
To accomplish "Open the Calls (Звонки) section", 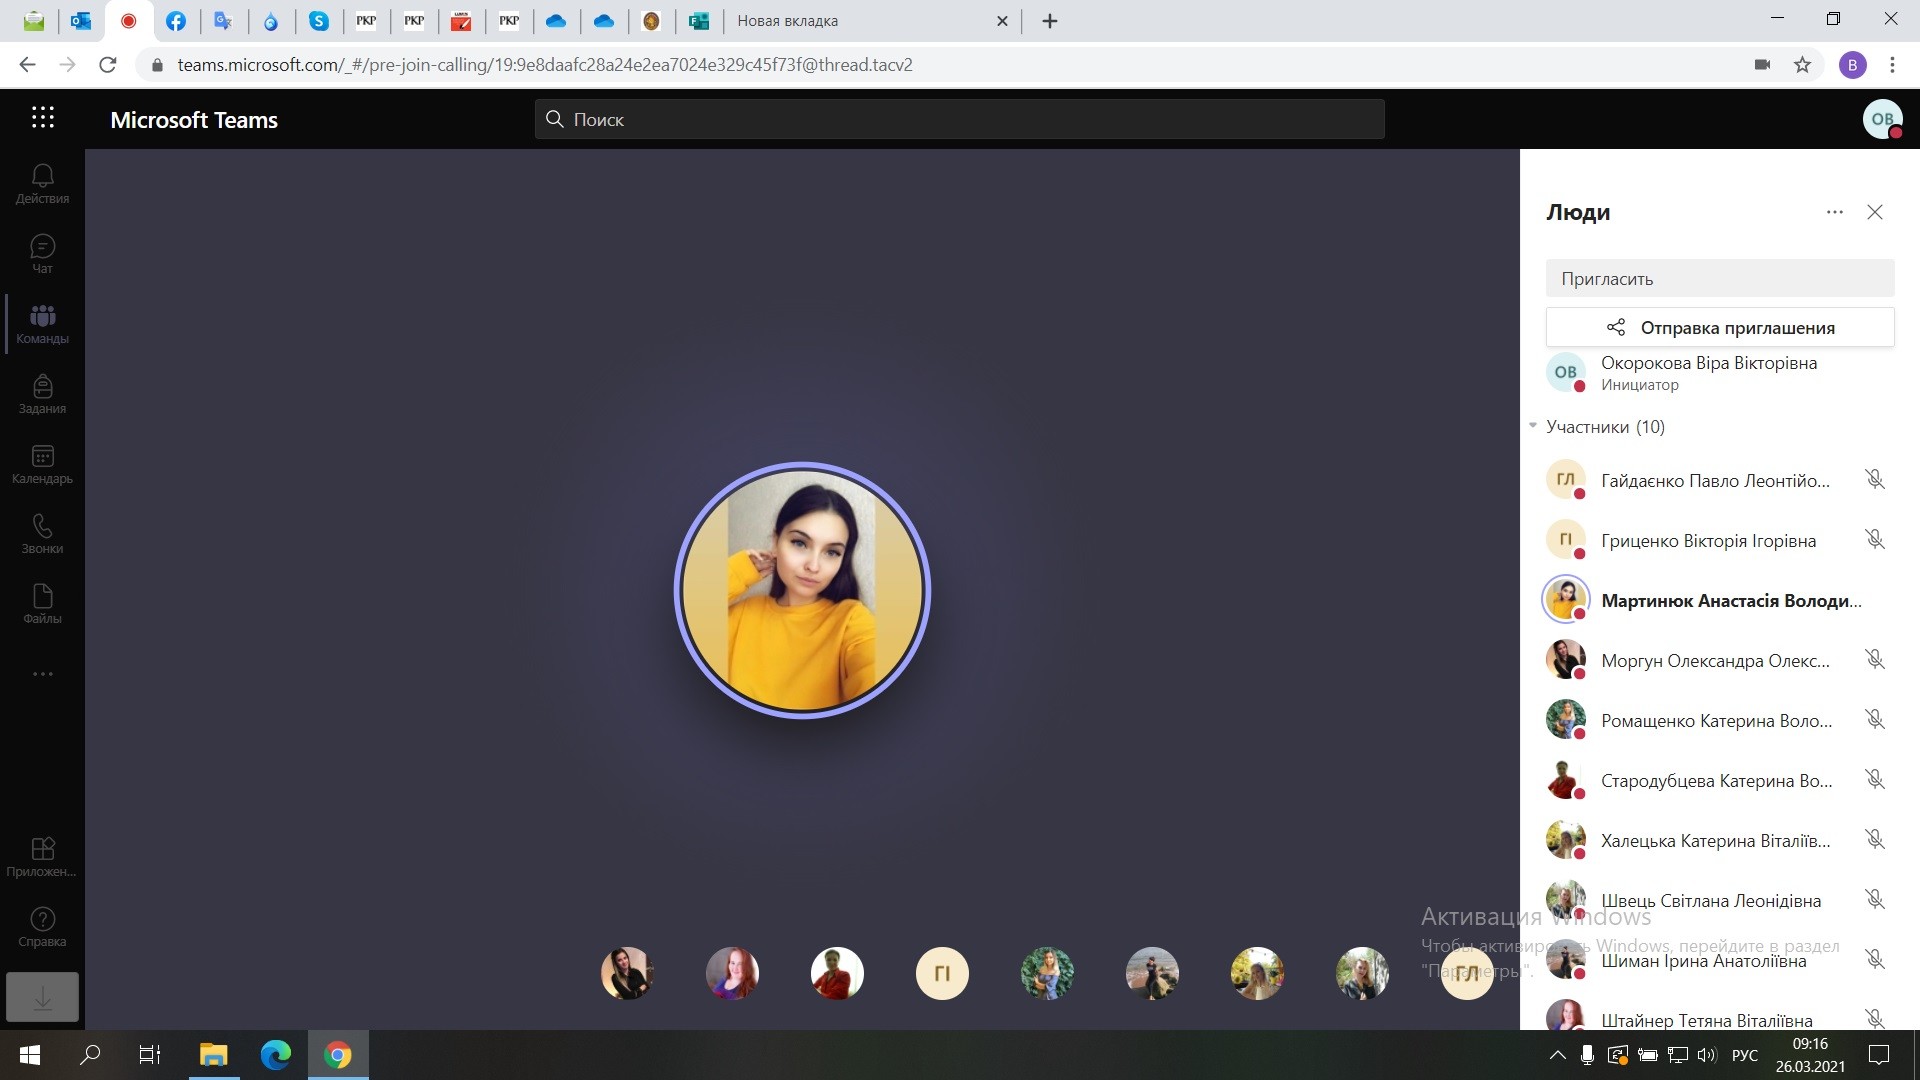I will 42,534.
